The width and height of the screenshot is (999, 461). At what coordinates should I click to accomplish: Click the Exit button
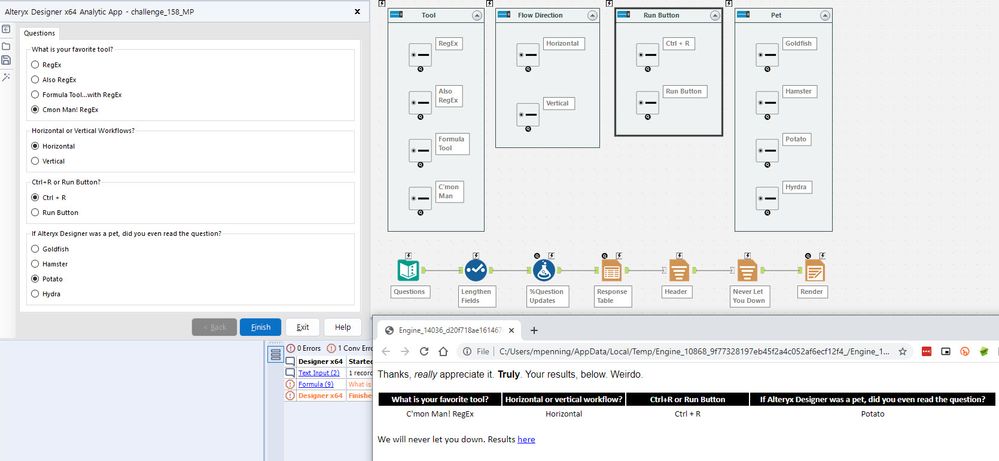click(303, 327)
